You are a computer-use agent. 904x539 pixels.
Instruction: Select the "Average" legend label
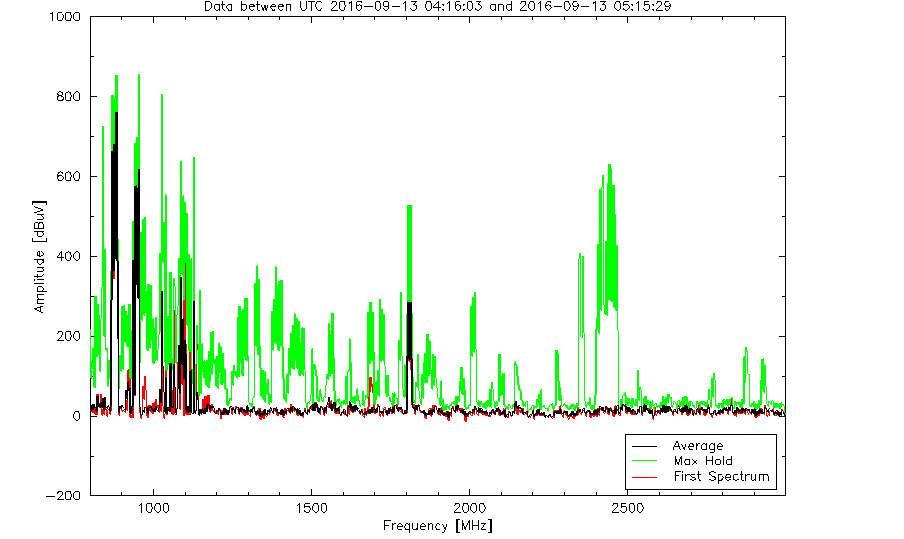tap(697, 446)
